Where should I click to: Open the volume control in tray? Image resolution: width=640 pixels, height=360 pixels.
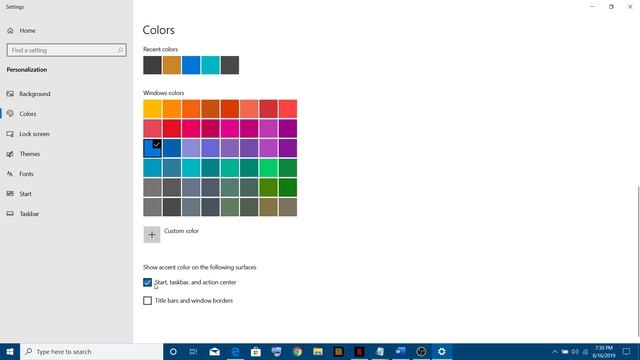(575, 352)
